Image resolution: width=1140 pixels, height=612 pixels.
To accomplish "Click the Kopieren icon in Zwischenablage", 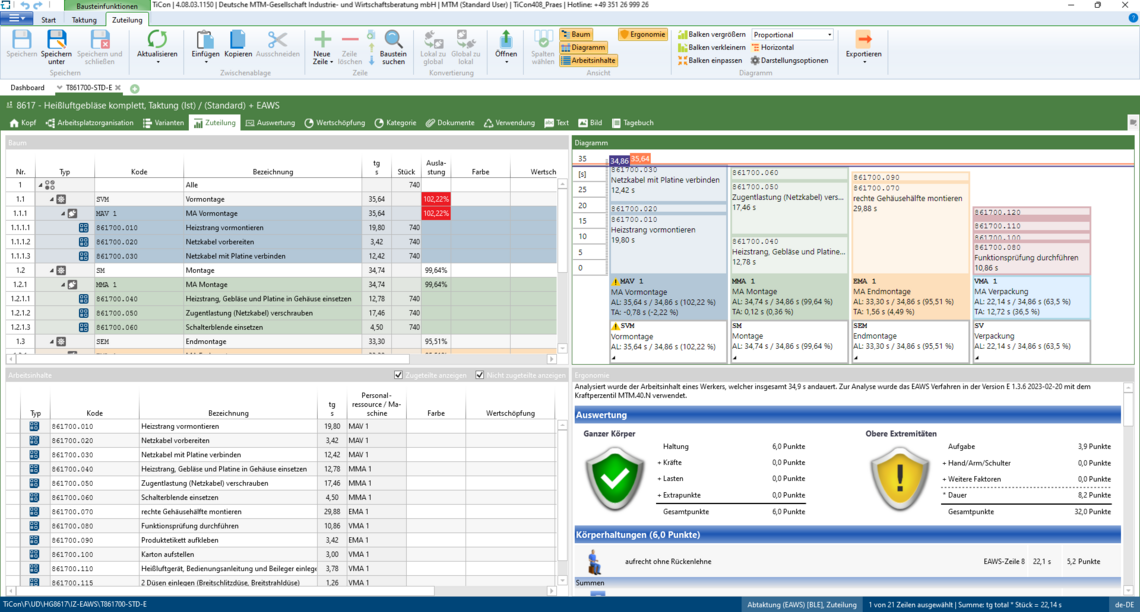I will pos(238,40).
